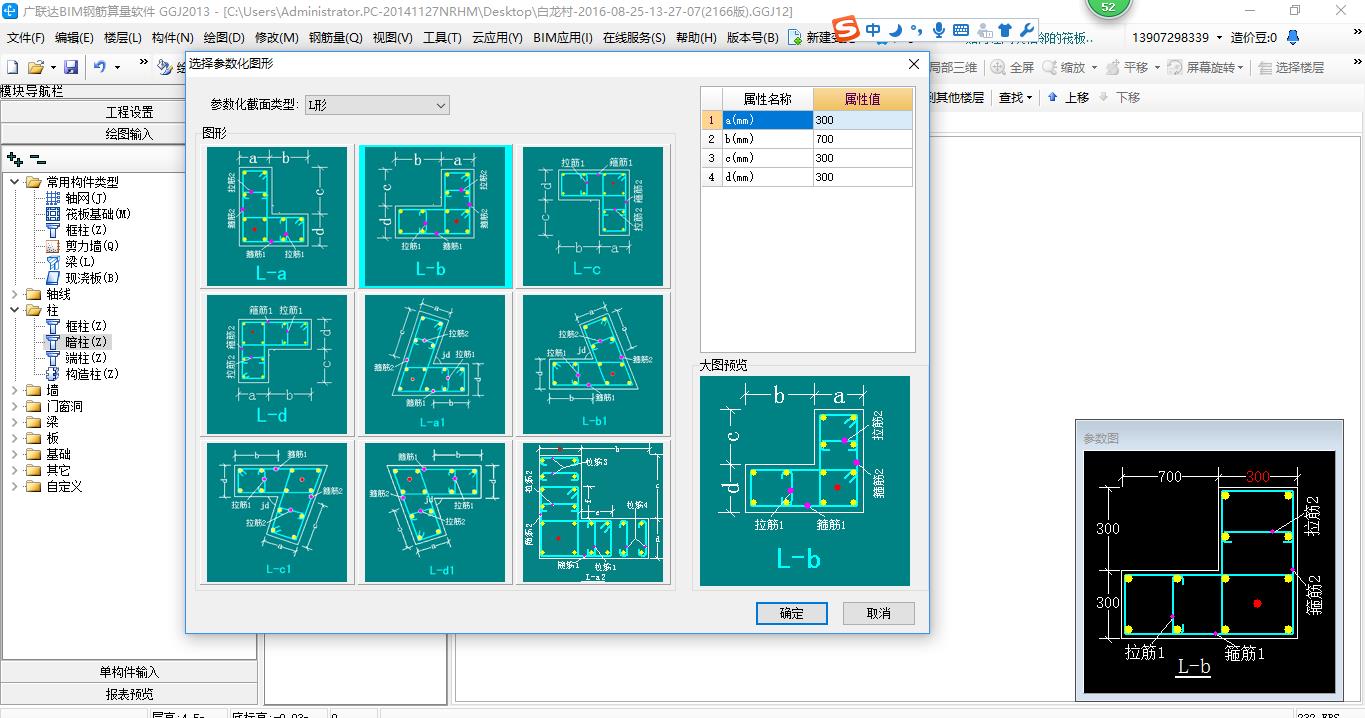Click the d(mm) value cell 300
1365x718 pixels.
862,177
